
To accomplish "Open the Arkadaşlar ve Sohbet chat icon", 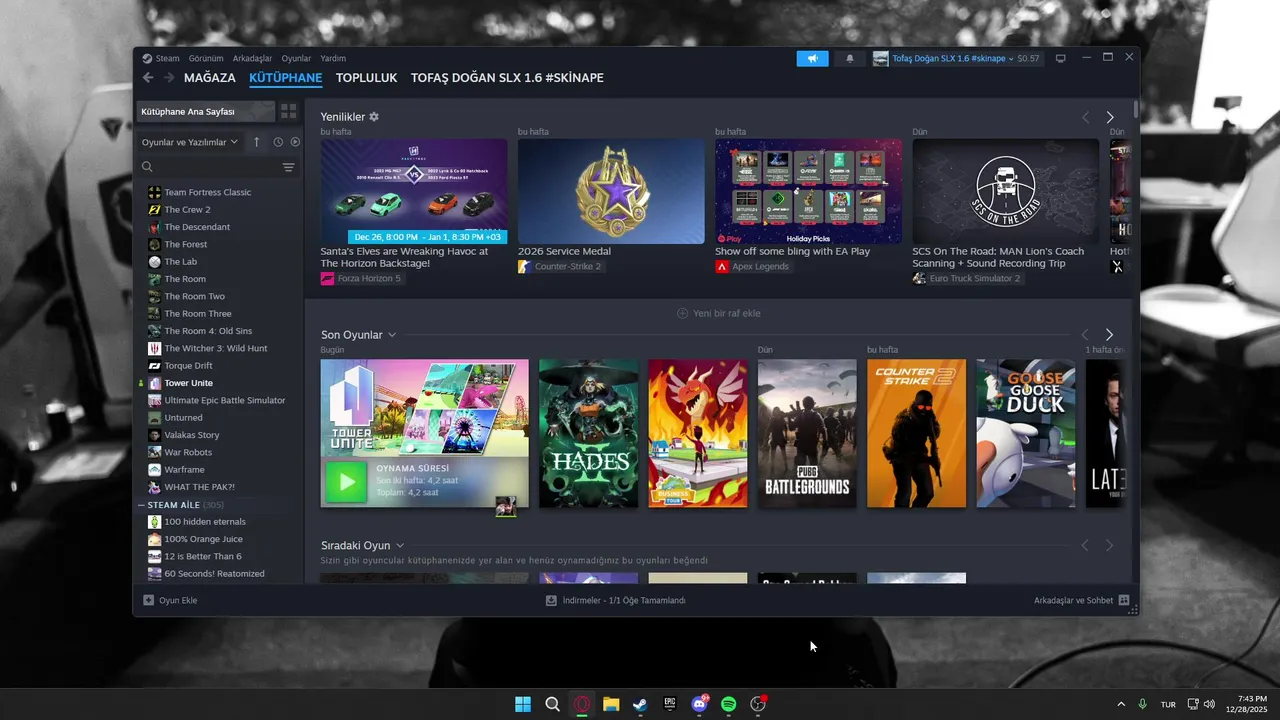I will (1124, 600).
